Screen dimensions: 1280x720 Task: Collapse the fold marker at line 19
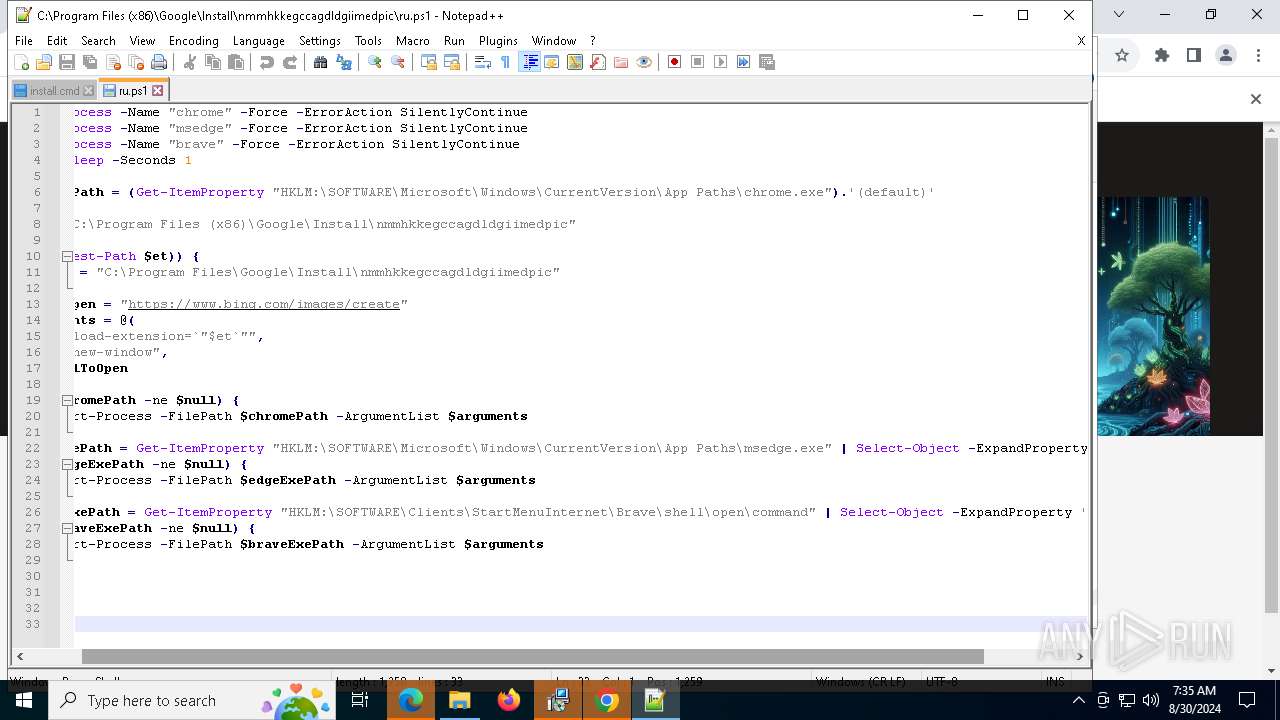[x=67, y=400]
